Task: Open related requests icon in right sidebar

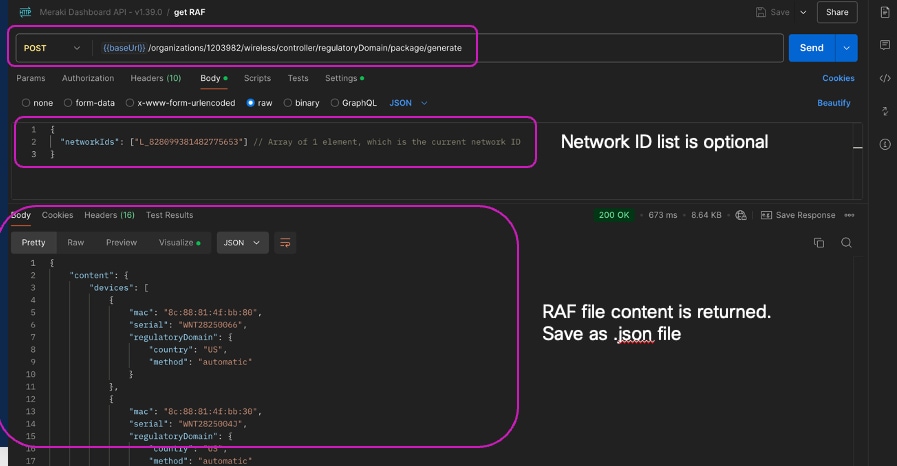Action: tap(885, 111)
